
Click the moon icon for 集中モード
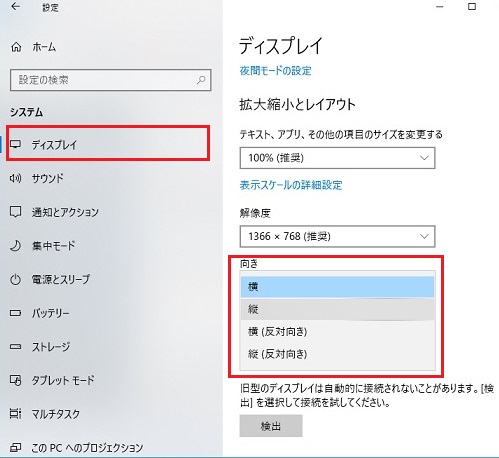(x=15, y=246)
